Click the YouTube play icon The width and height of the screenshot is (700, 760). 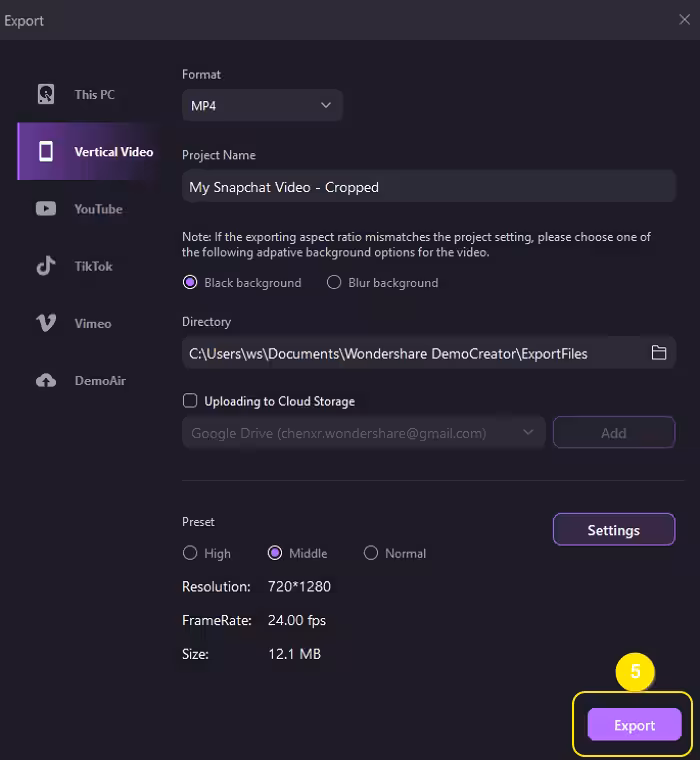[x=46, y=209]
